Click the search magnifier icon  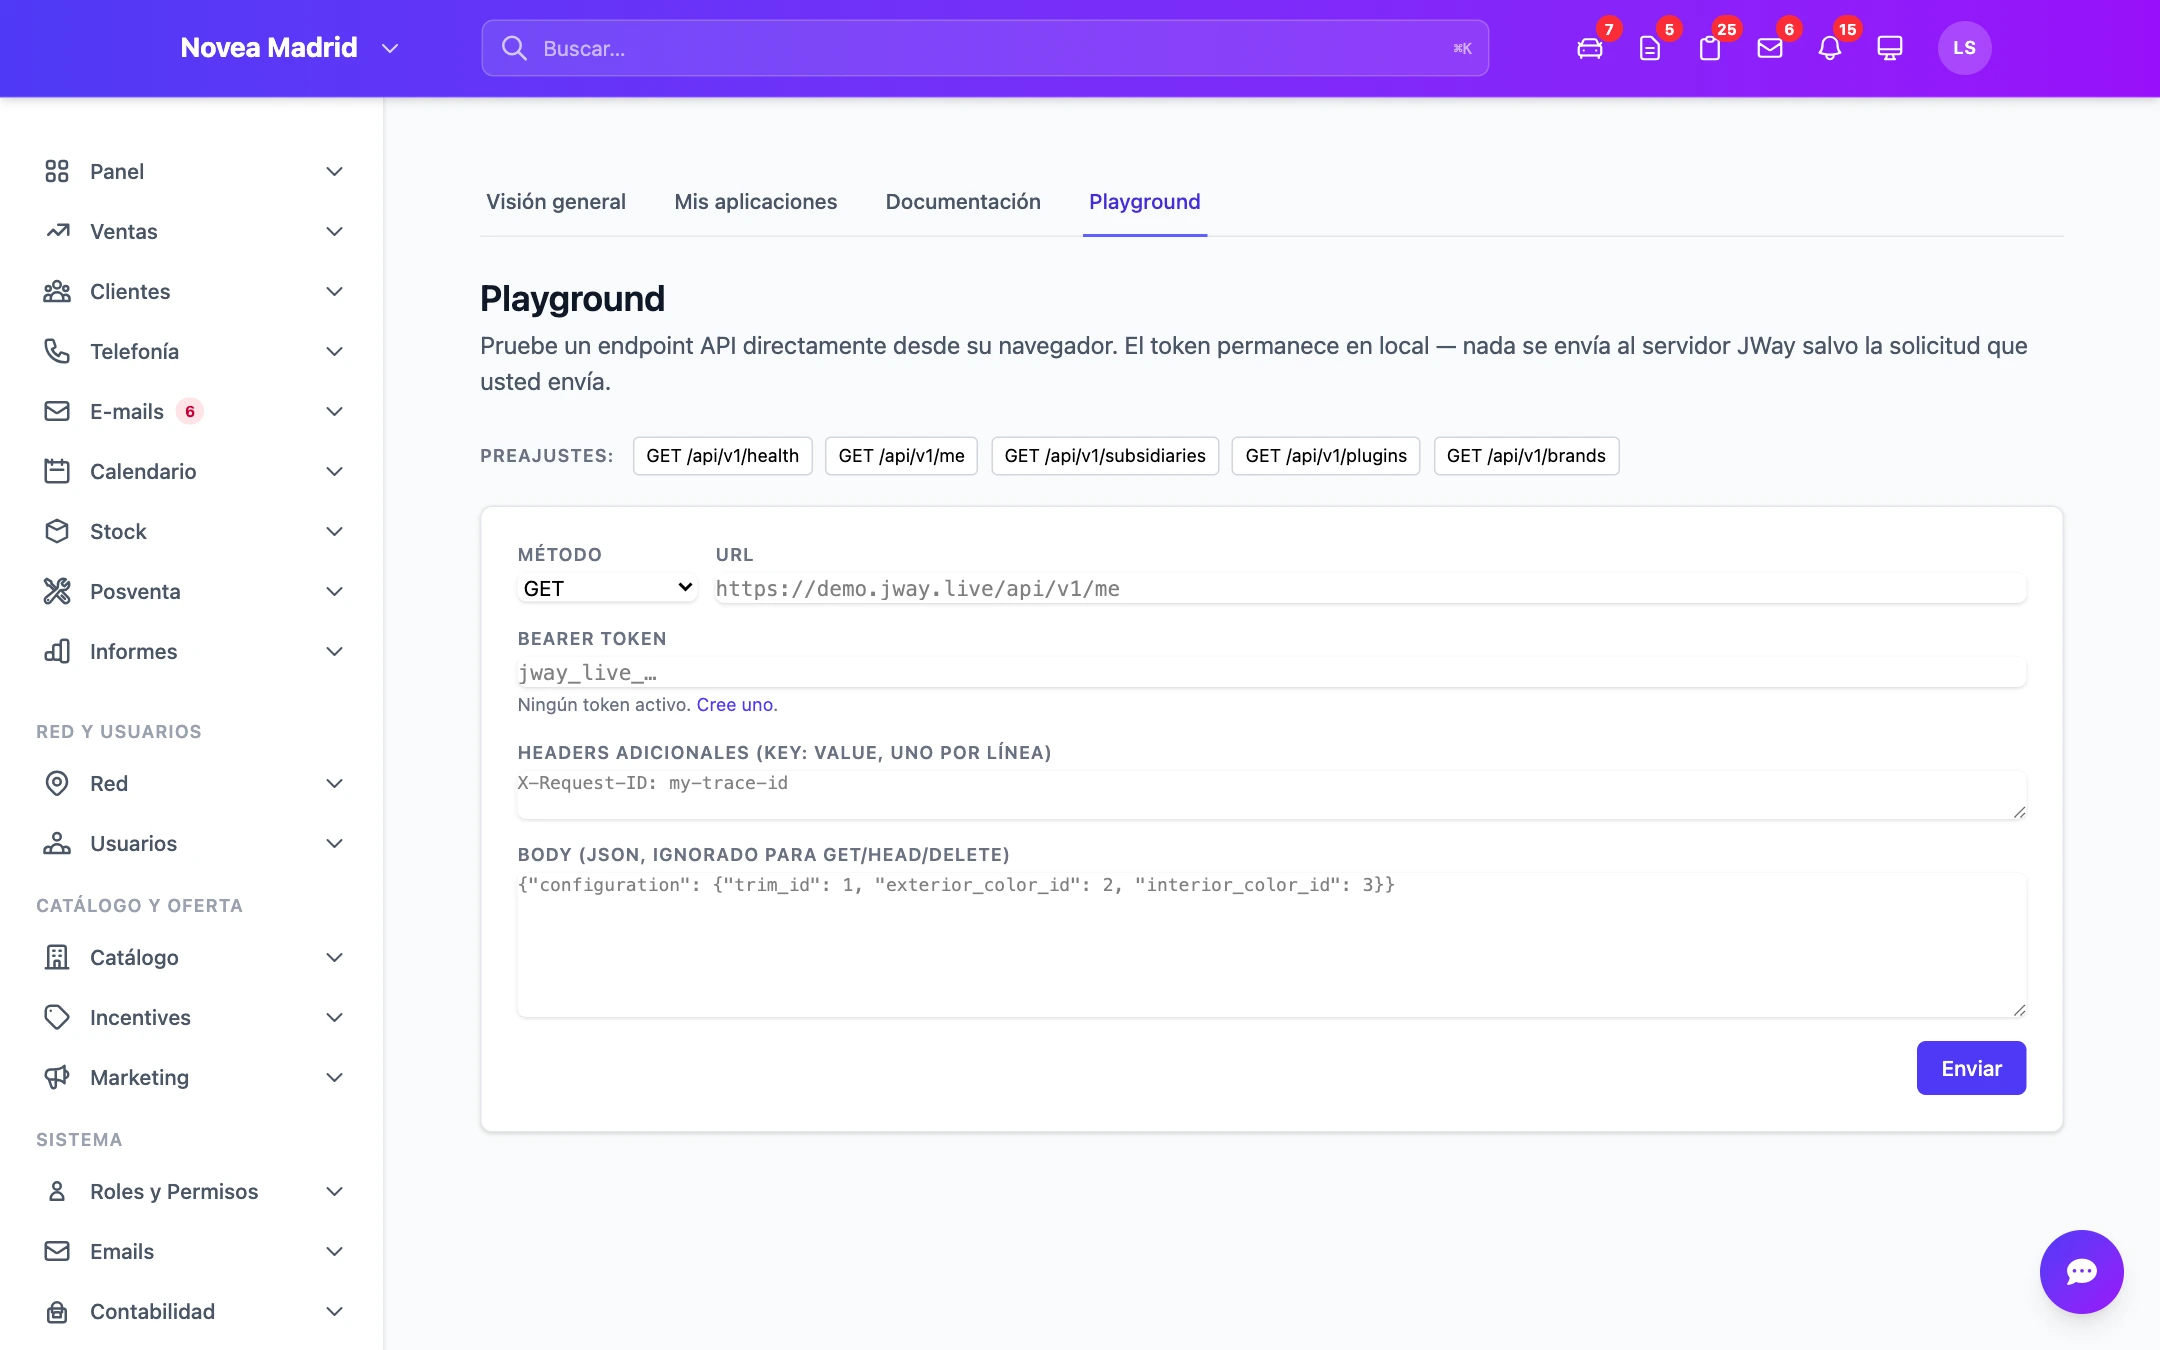pos(514,48)
